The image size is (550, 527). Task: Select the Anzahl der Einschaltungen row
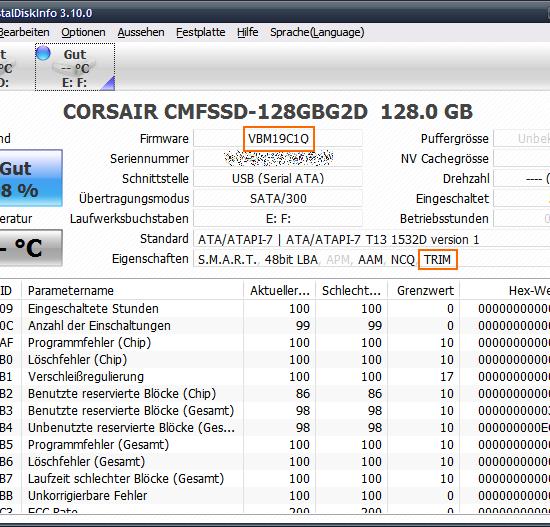click(x=275, y=326)
